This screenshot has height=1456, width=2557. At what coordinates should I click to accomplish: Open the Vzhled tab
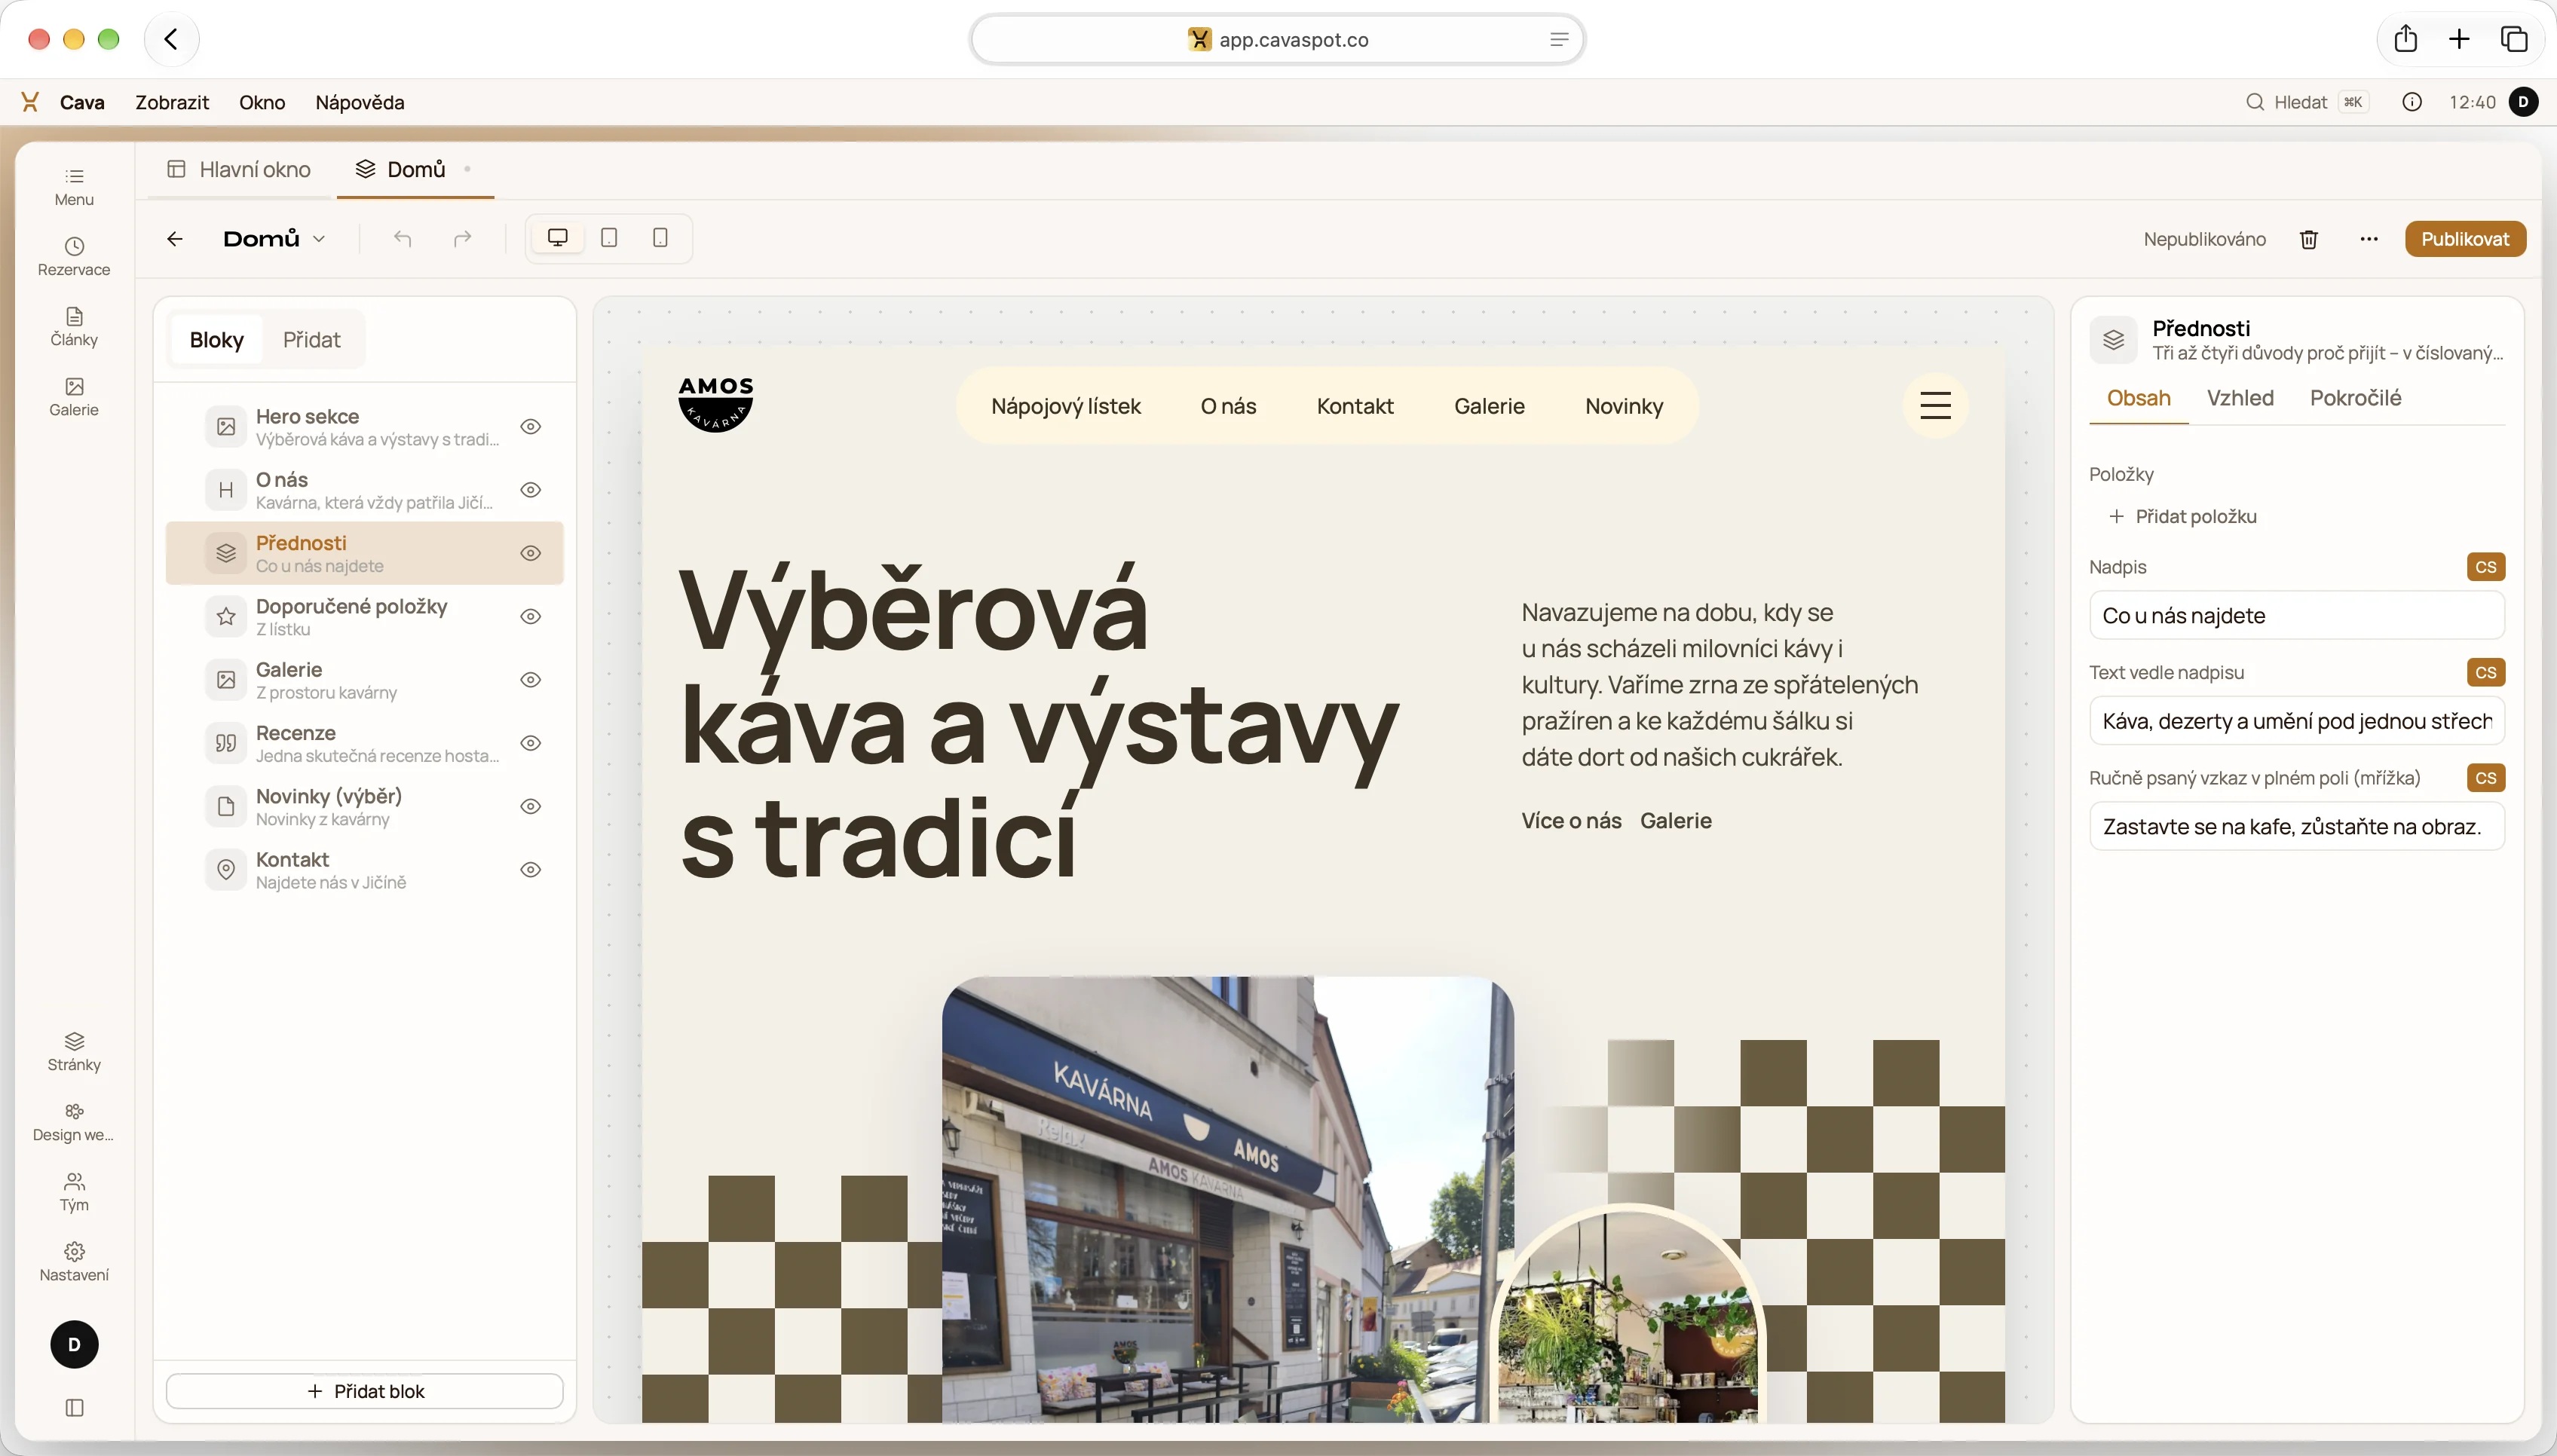click(x=2240, y=398)
